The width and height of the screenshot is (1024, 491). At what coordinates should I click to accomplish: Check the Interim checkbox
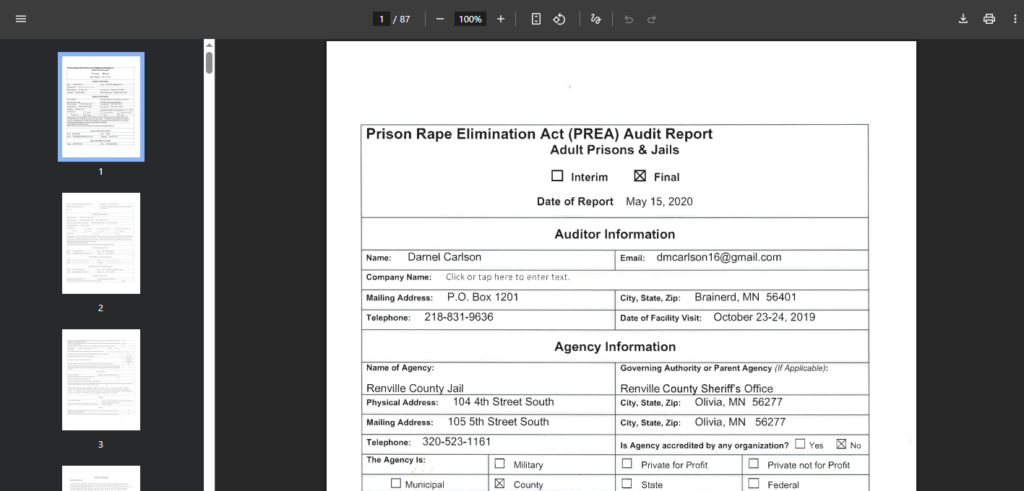click(558, 176)
